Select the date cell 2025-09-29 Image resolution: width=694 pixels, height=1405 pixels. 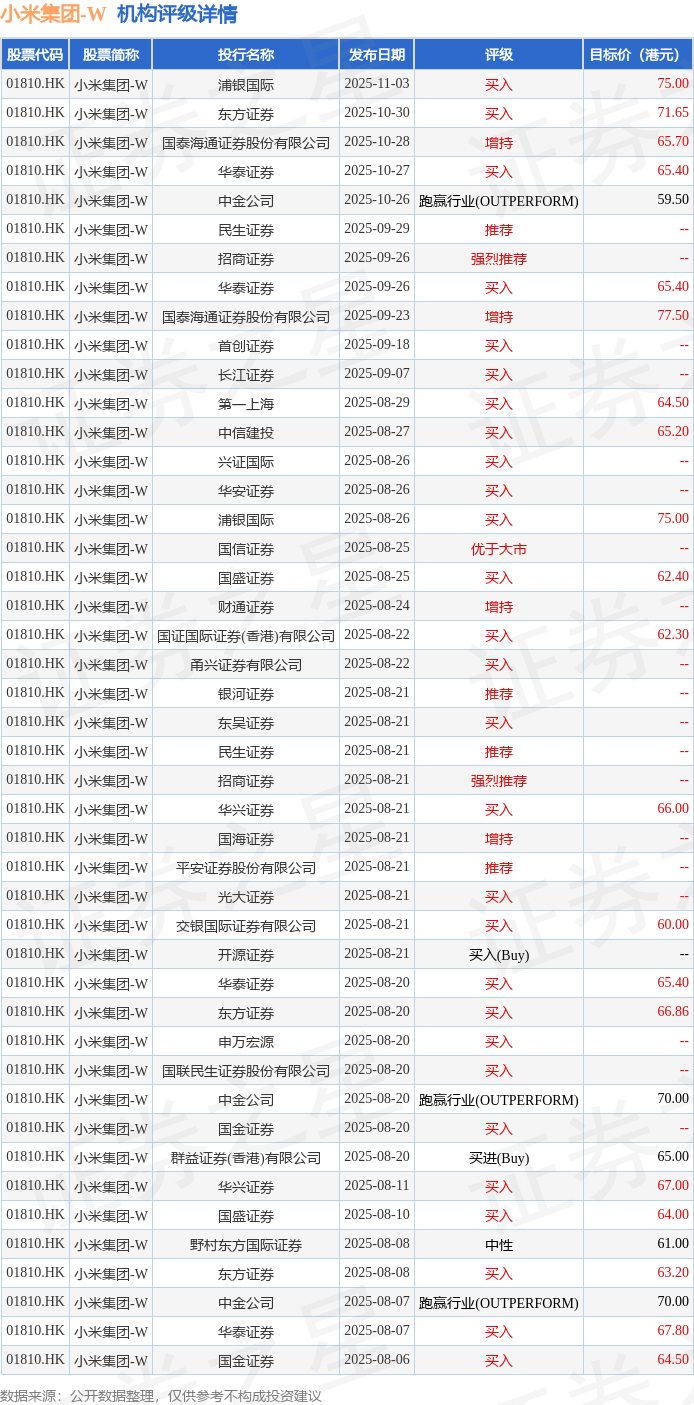pos(377,229)
